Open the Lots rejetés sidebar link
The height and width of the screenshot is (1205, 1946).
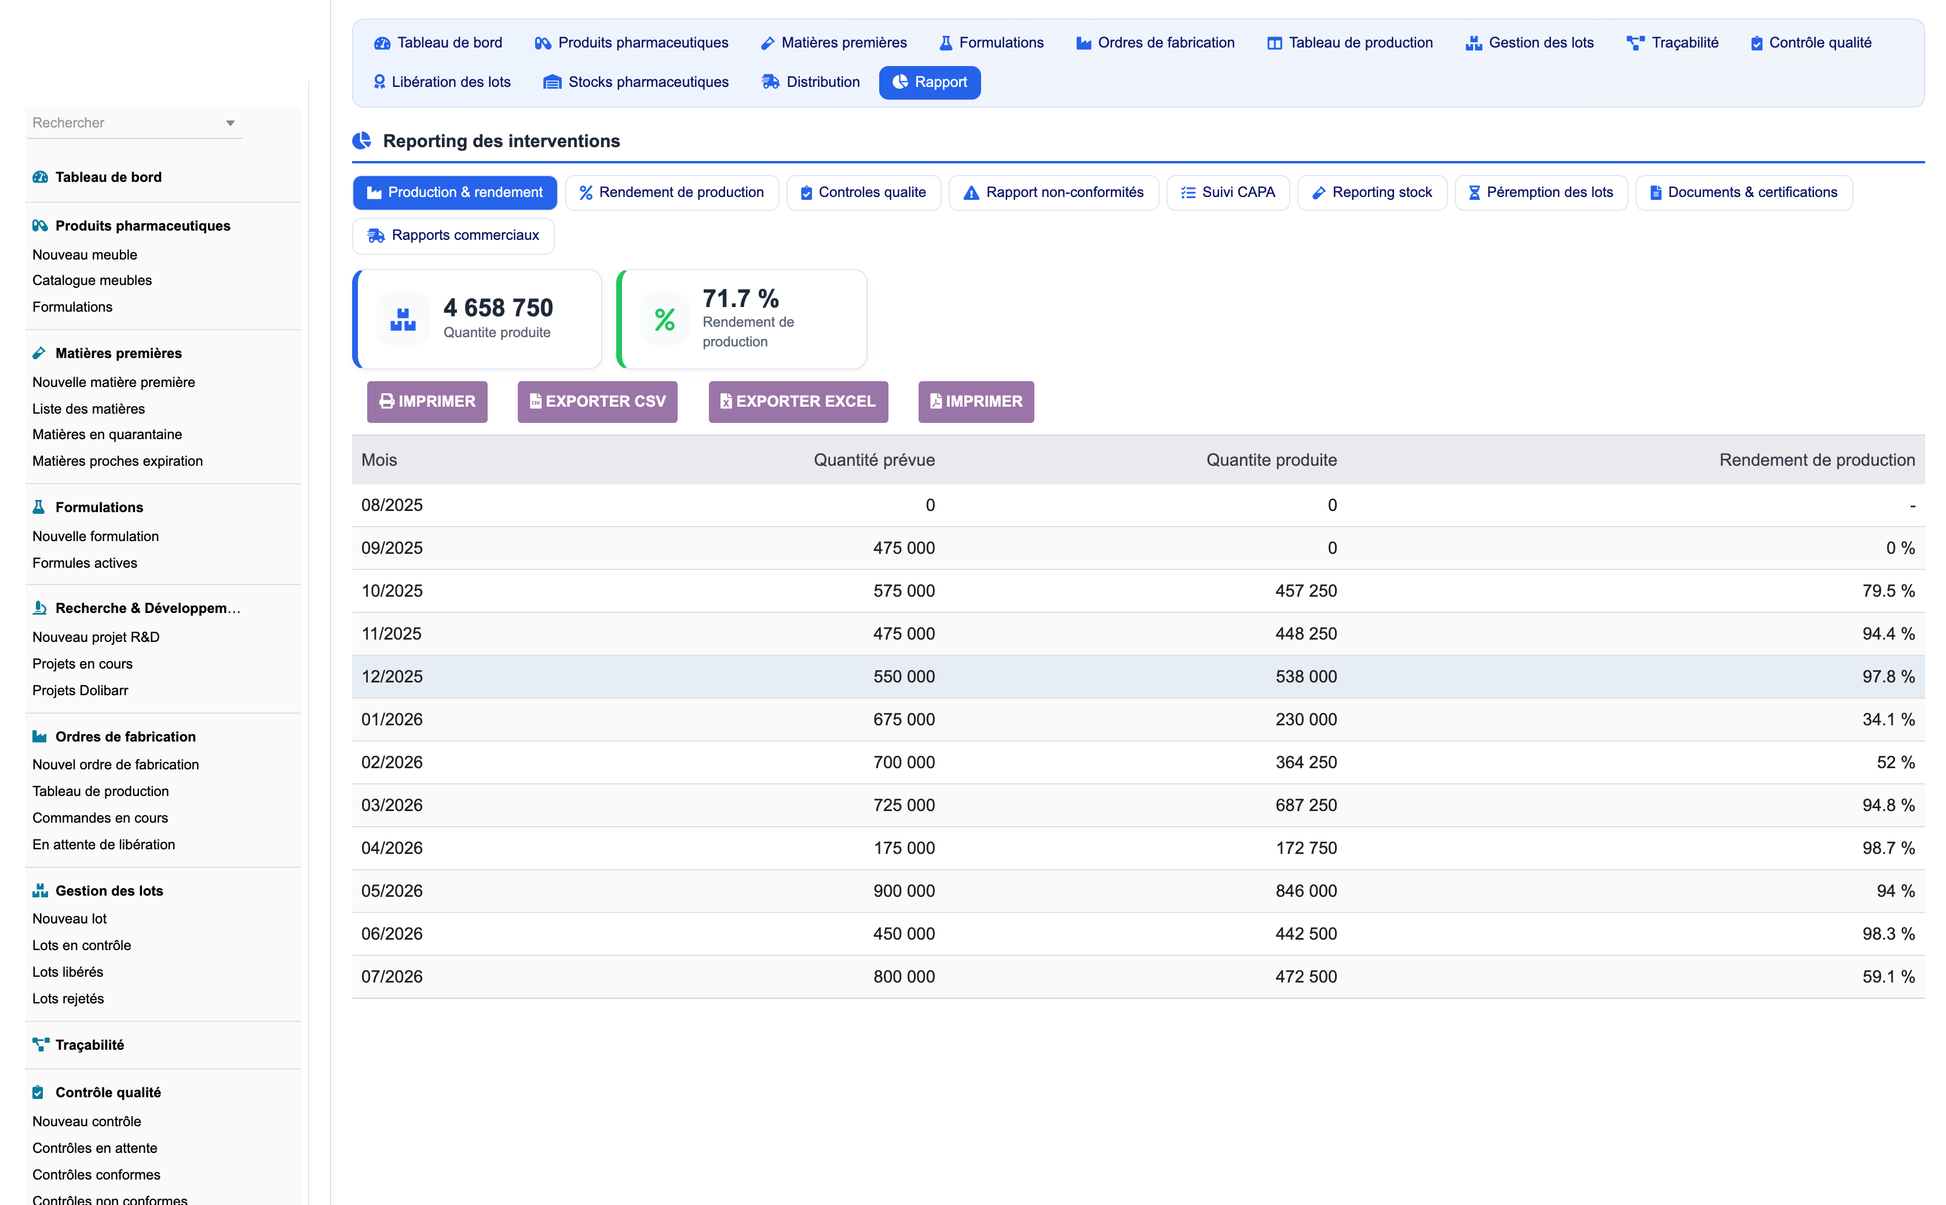(68, 998)
